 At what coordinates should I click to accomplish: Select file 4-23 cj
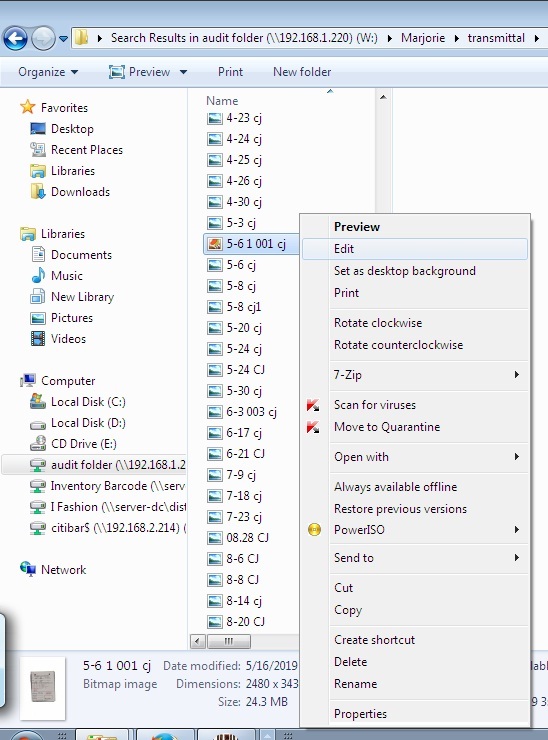[244, 118]
